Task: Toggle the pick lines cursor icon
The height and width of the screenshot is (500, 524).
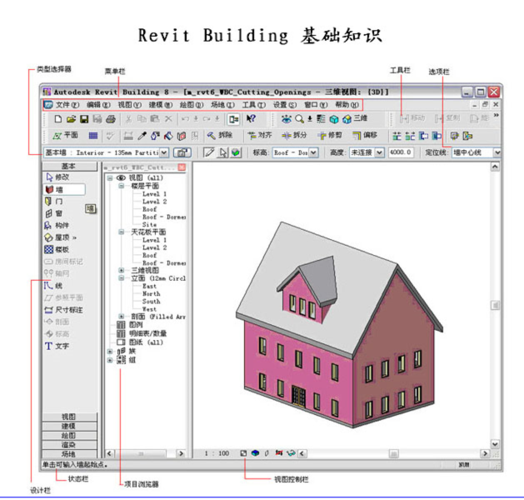Action: click(223, 153)
